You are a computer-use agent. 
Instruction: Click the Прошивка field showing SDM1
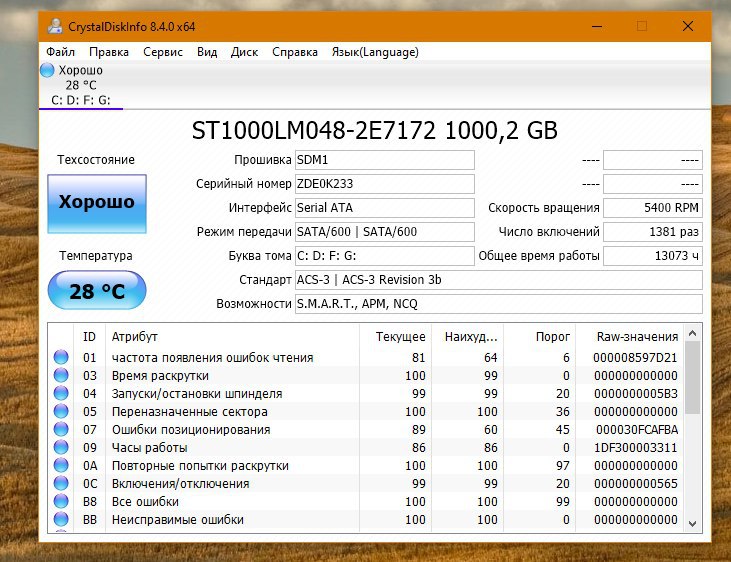pos(385,160)
